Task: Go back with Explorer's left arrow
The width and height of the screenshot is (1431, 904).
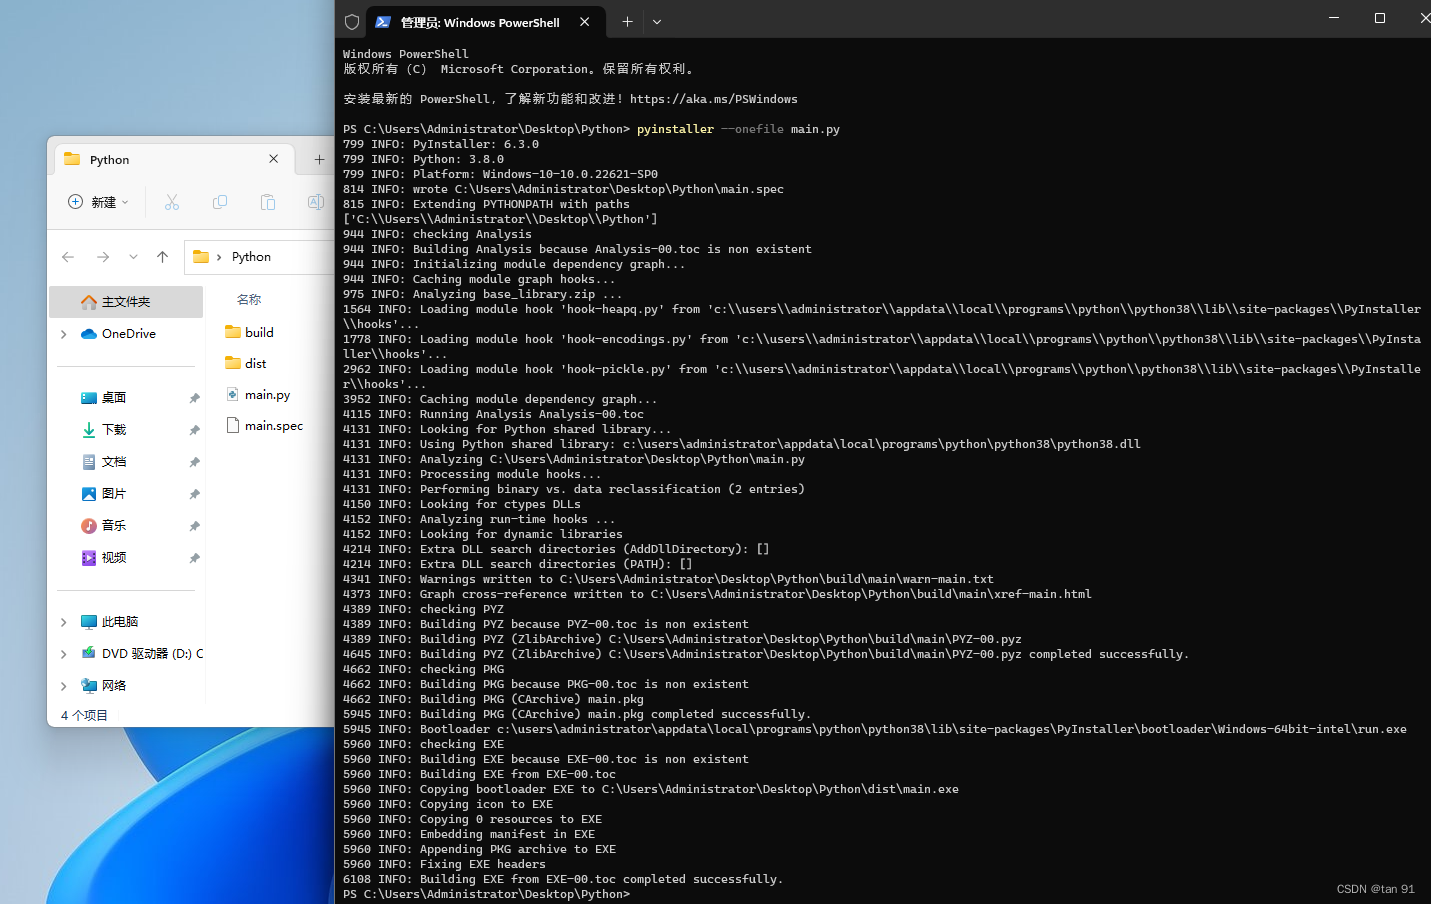Action: (x=68, y=257)
